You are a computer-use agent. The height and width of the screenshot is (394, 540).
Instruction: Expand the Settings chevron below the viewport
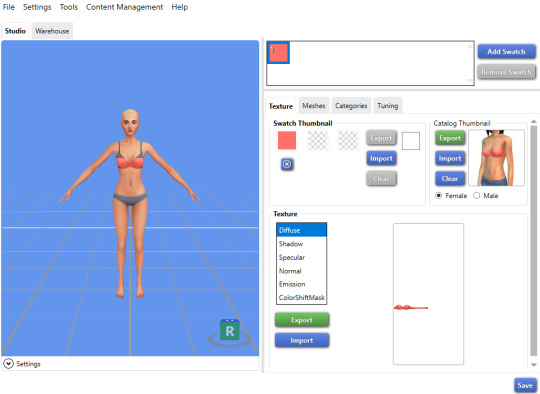pos(8,364)
